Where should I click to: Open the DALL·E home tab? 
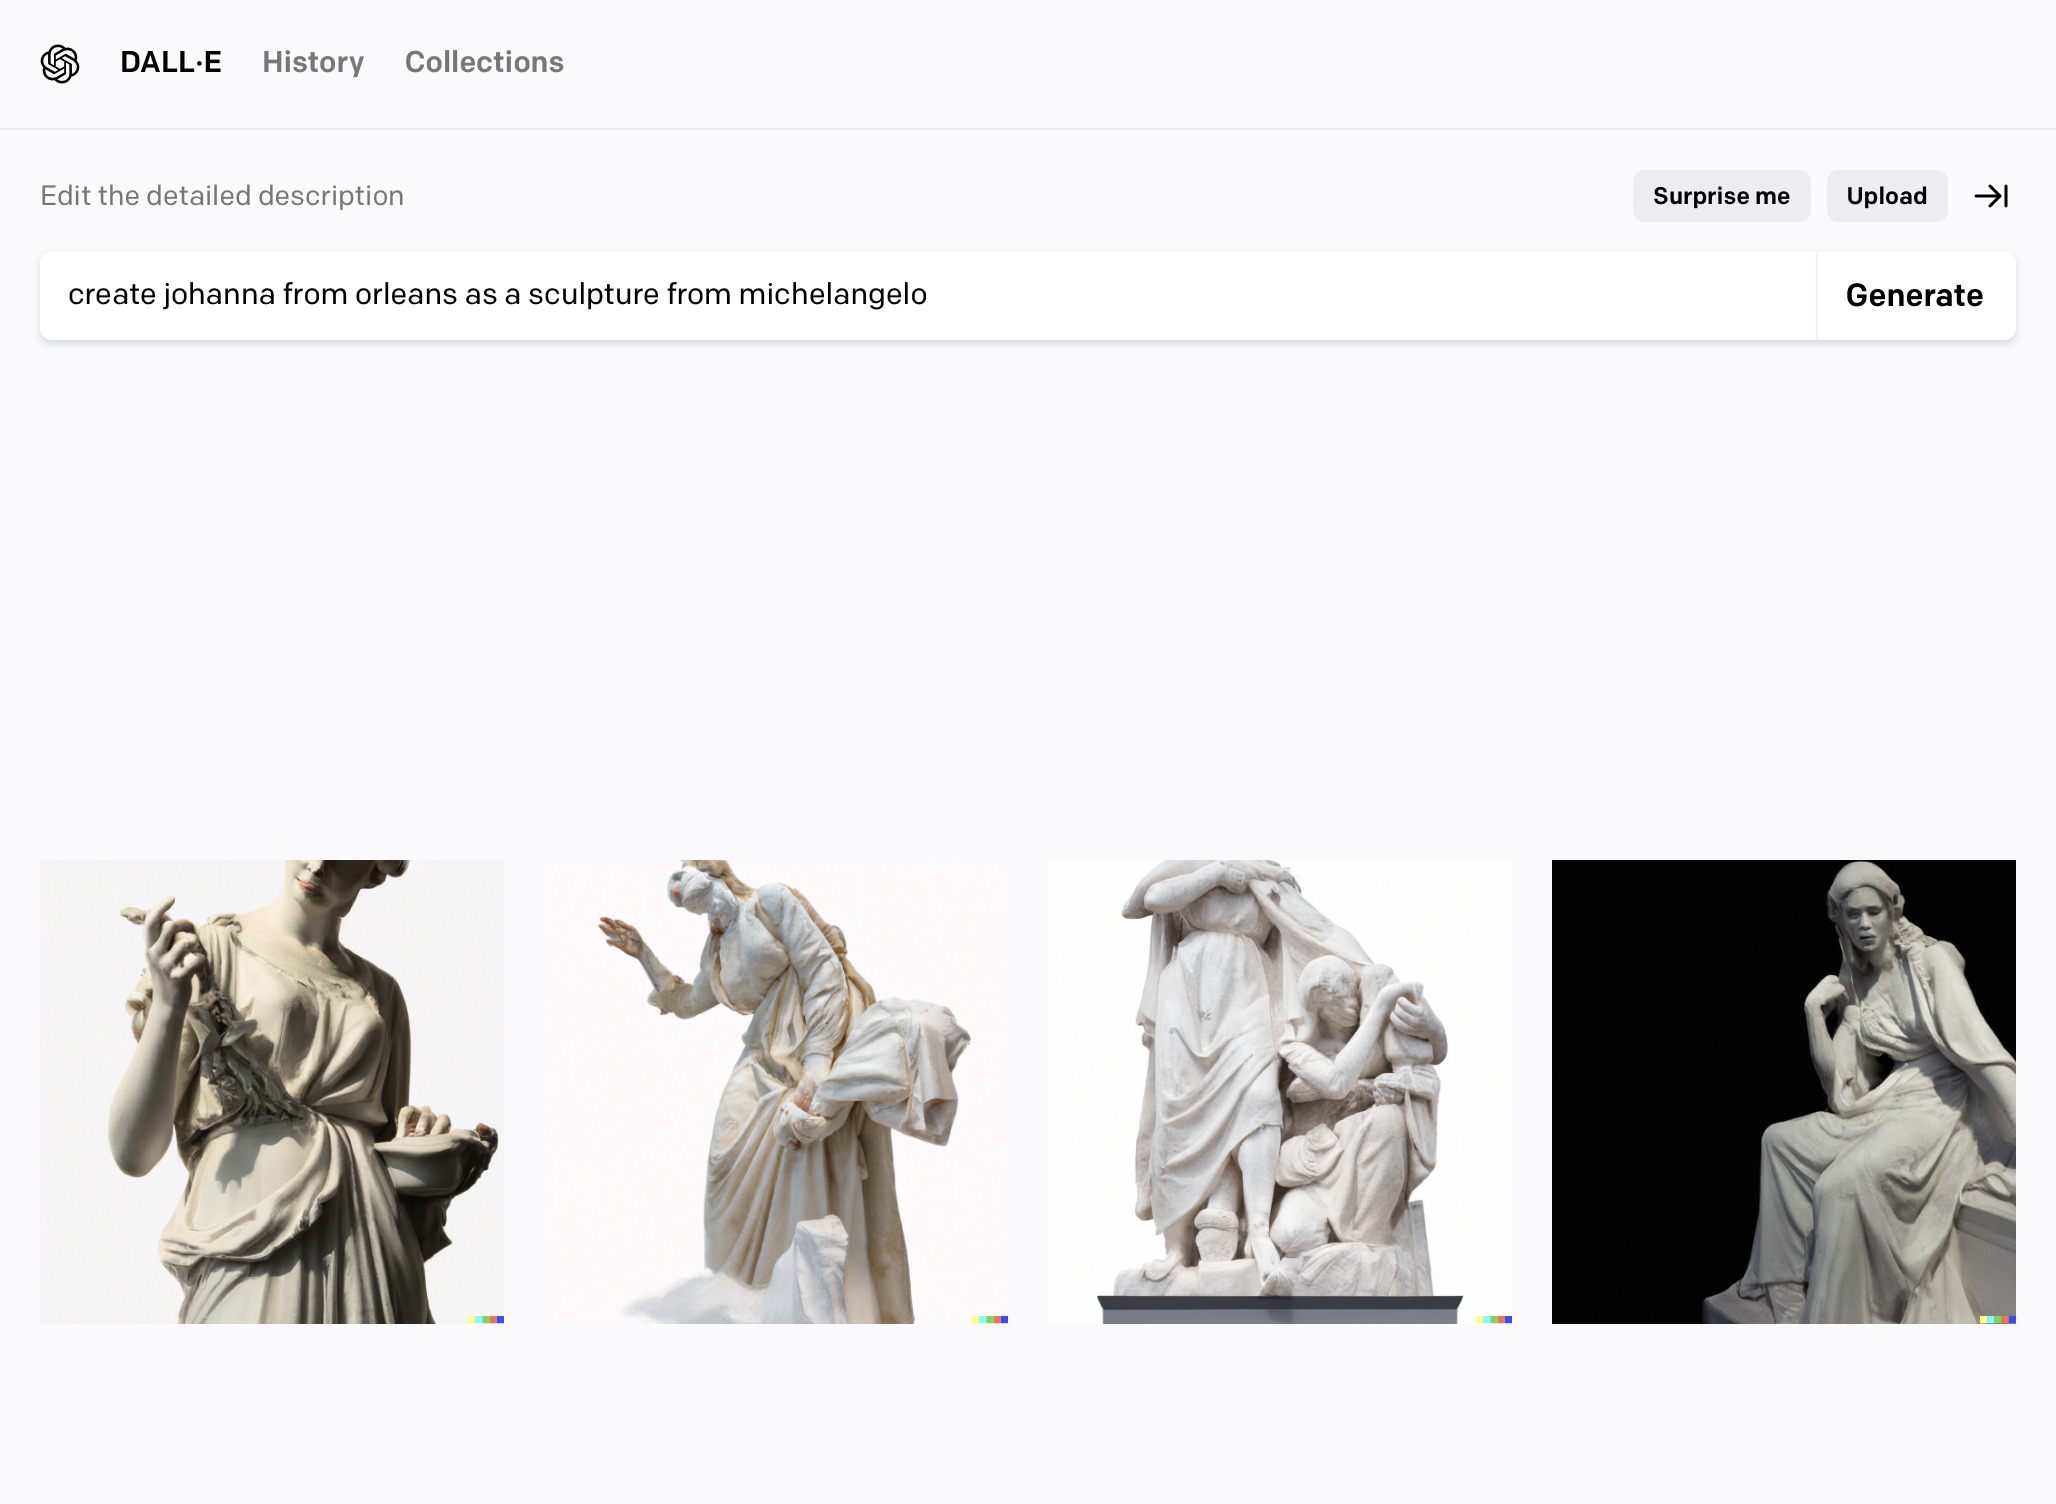tap(171, 62)
